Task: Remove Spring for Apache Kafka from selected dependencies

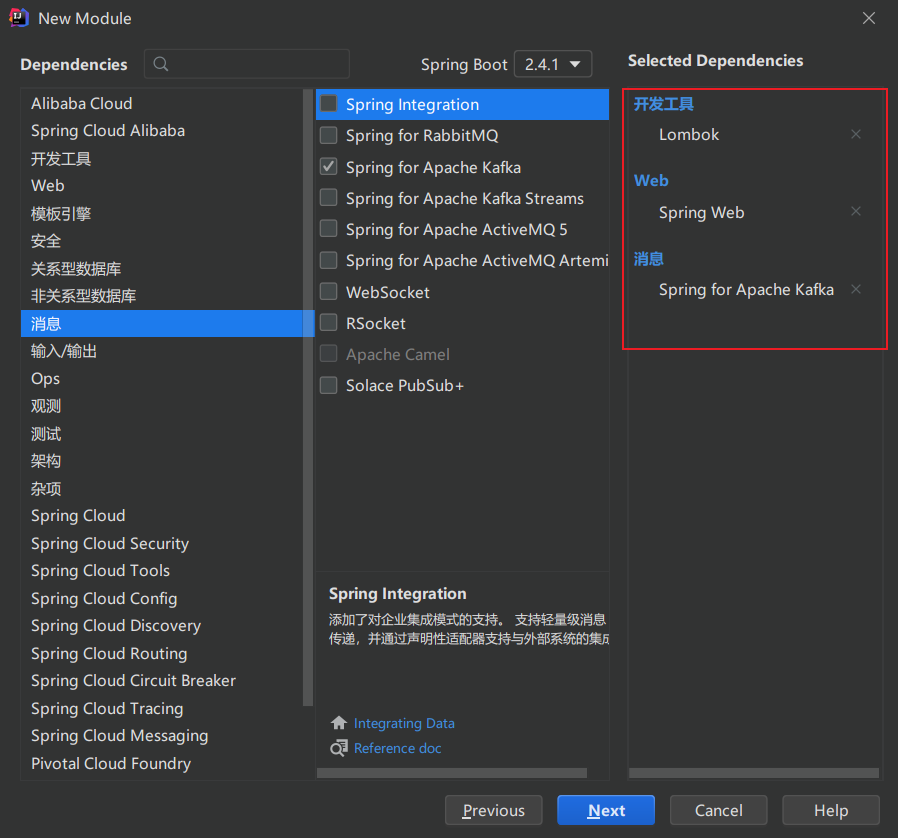Action: tap(856, 289)
